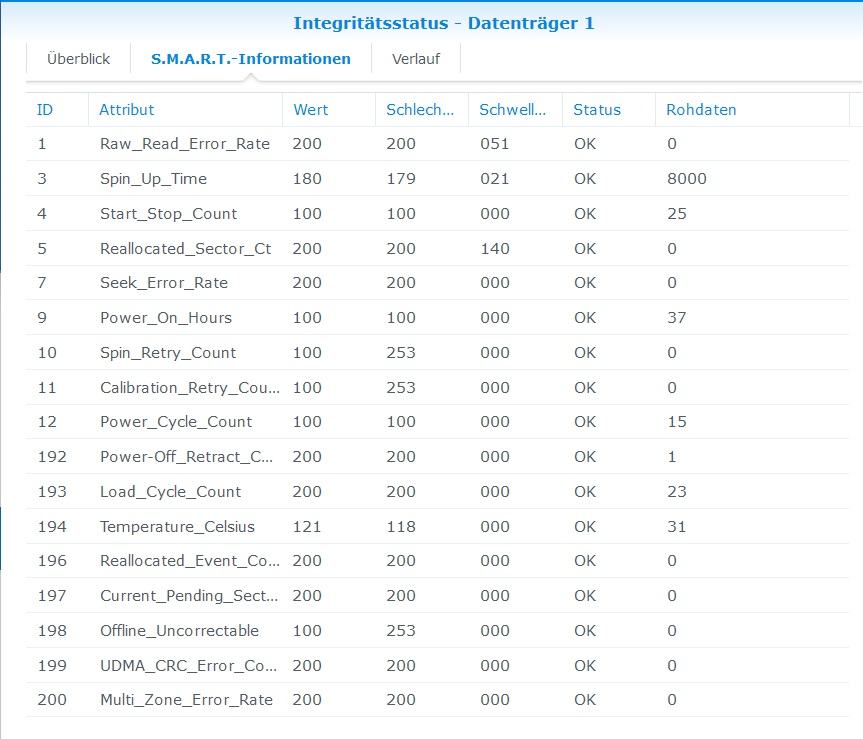Select the Offline_Uncorrectable attribute
This screenshot has width=863, height=739.
pos(179,631)
